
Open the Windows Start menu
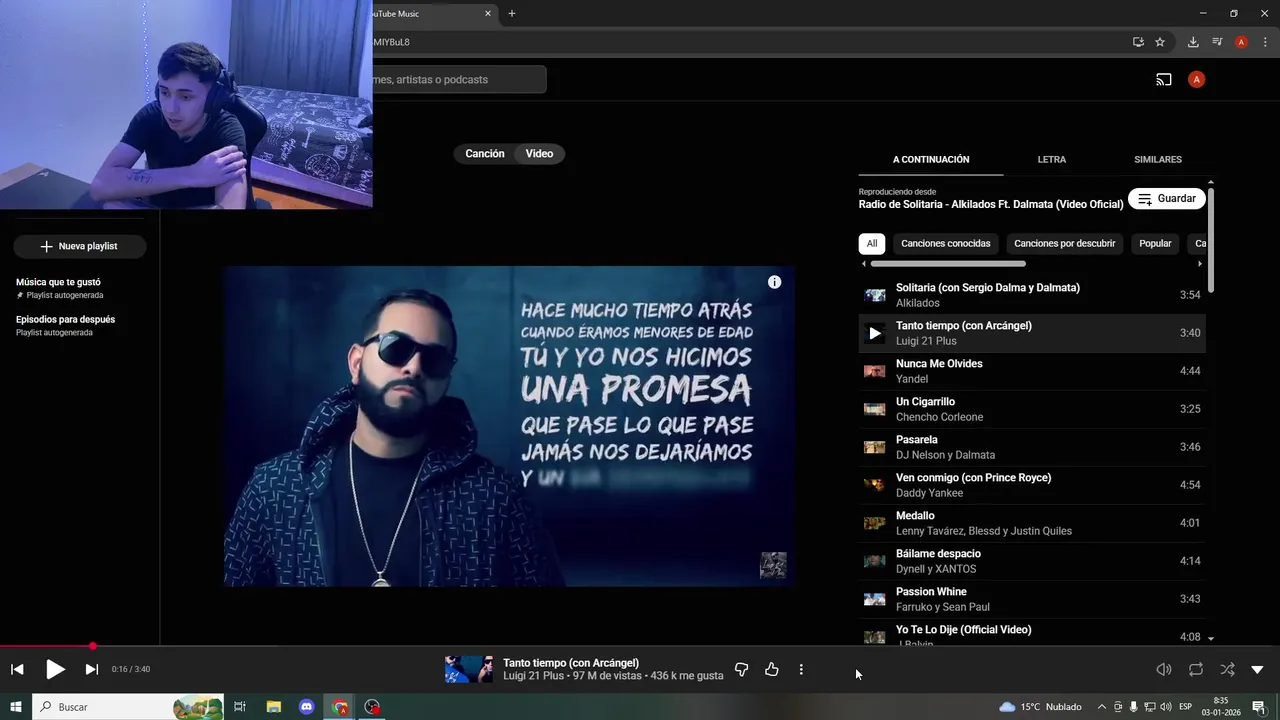click(16, 707)
